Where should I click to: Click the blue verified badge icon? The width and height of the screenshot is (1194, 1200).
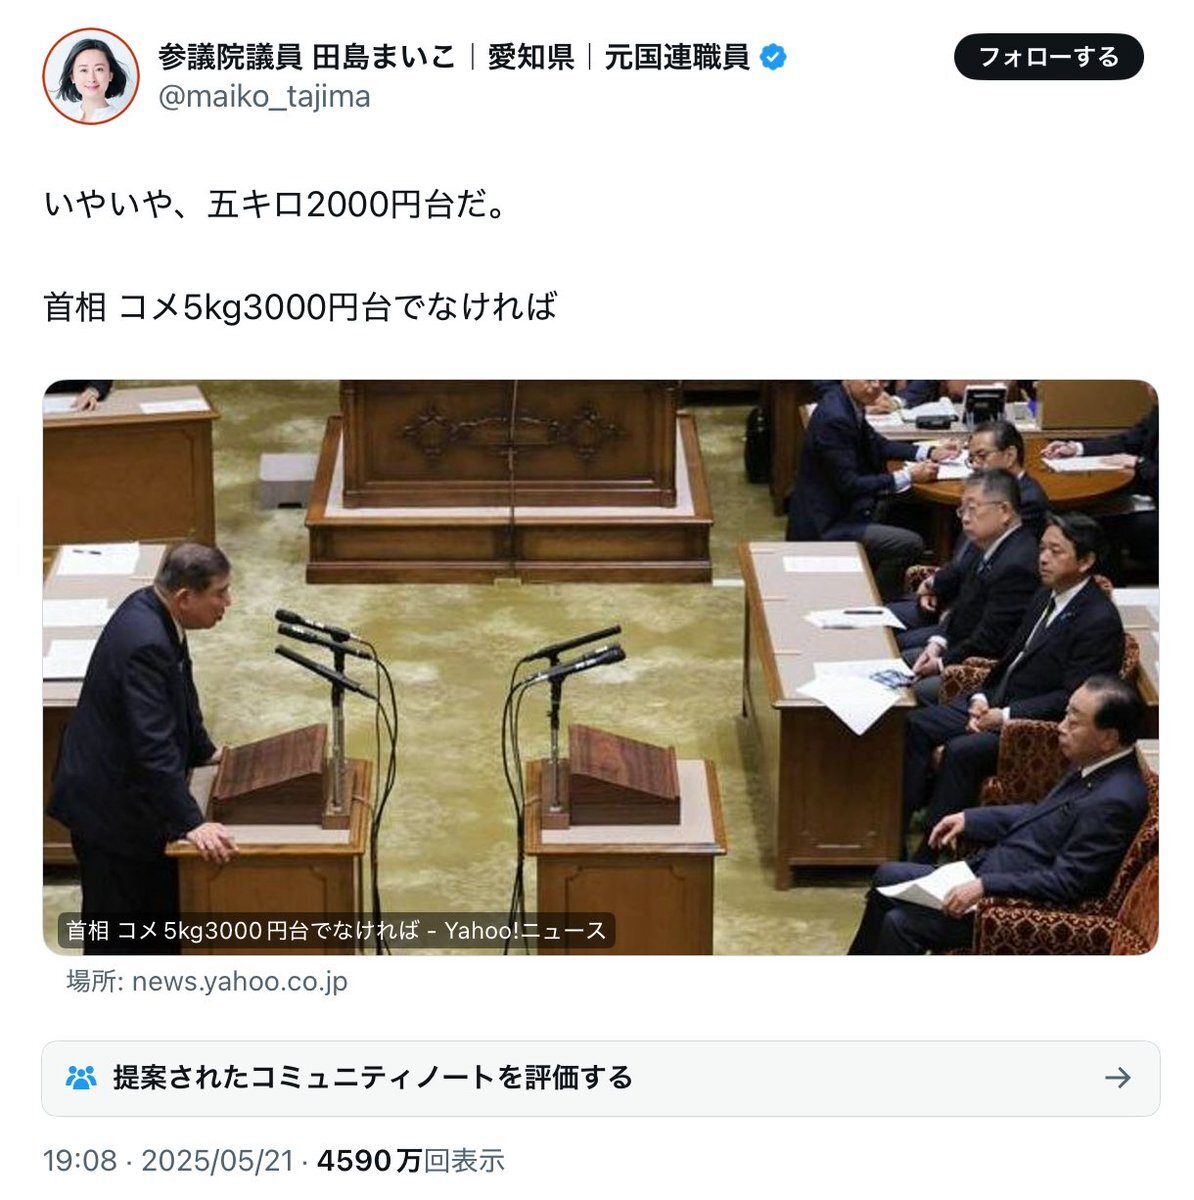tap(773, 57)
